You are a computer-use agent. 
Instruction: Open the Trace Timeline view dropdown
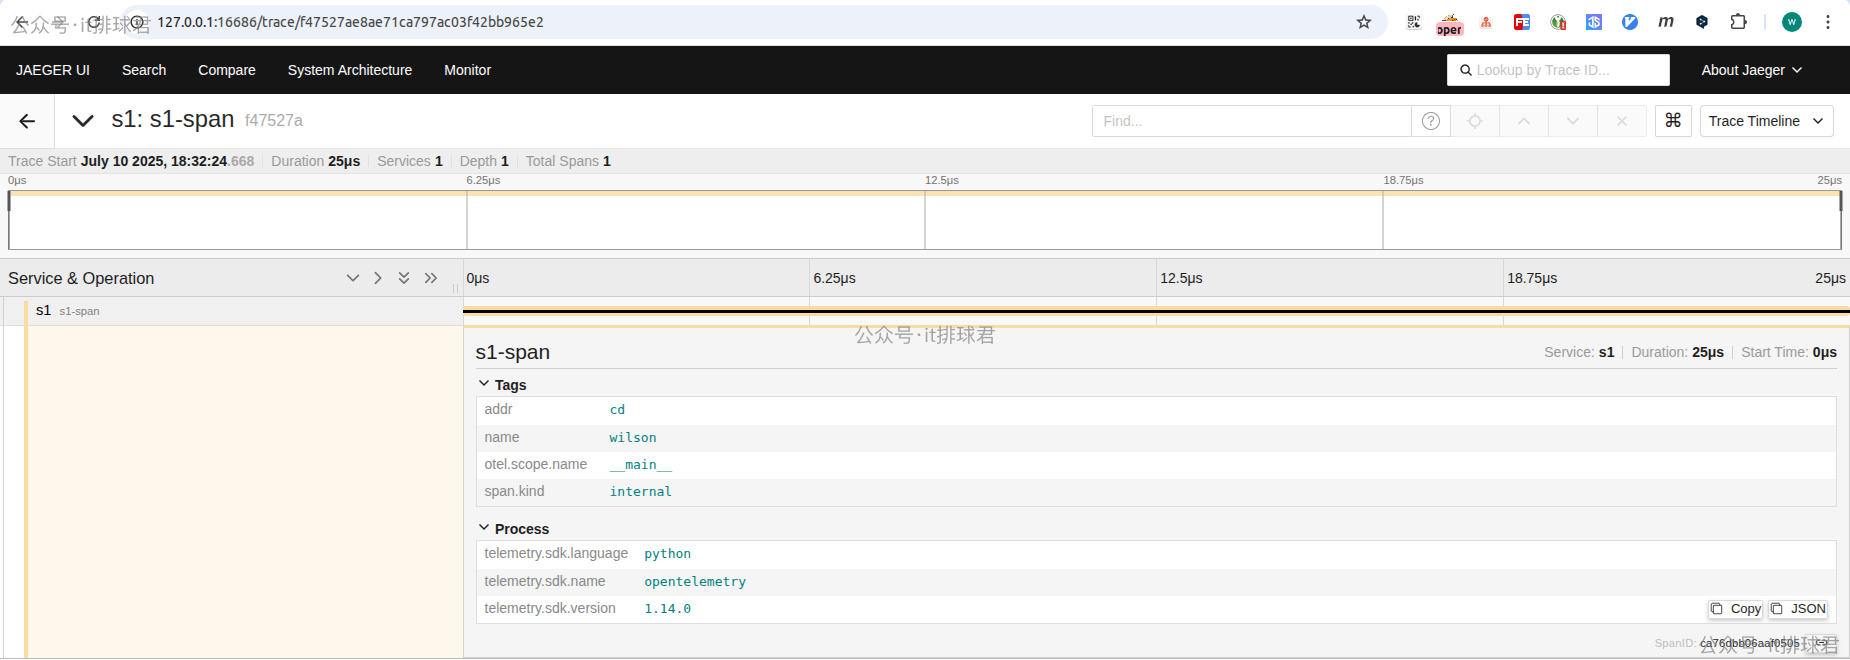click(1767, 121)
